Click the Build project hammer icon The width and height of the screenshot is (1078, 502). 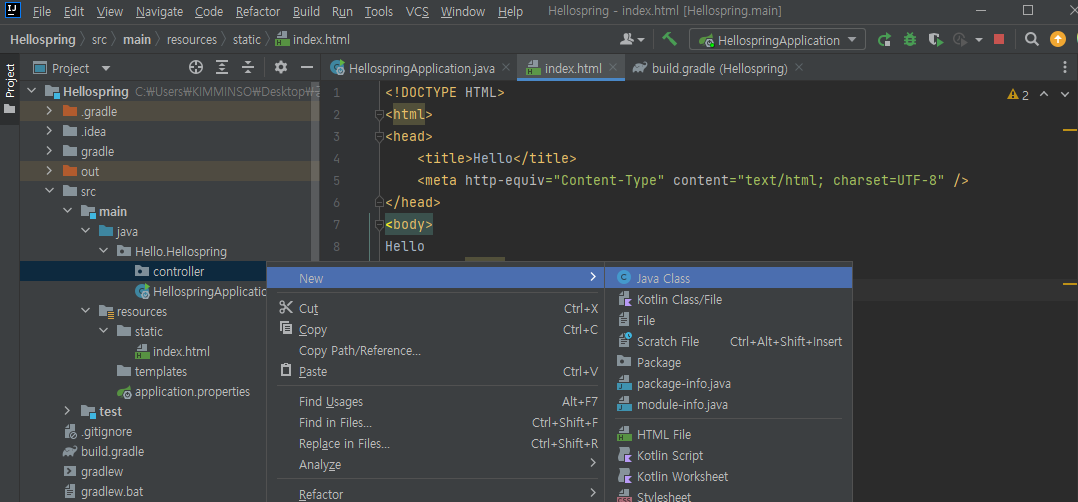point(669,39)
